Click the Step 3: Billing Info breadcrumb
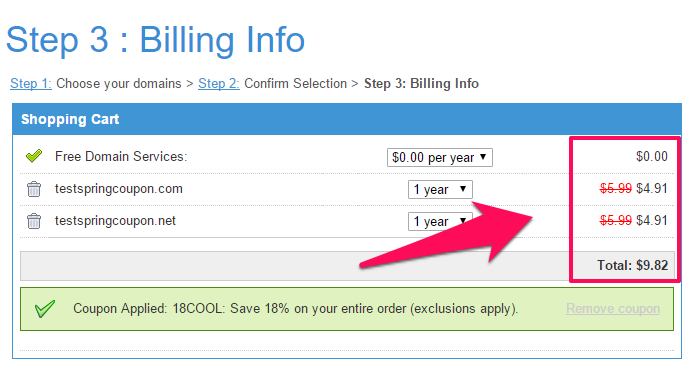 click(421, 83)
